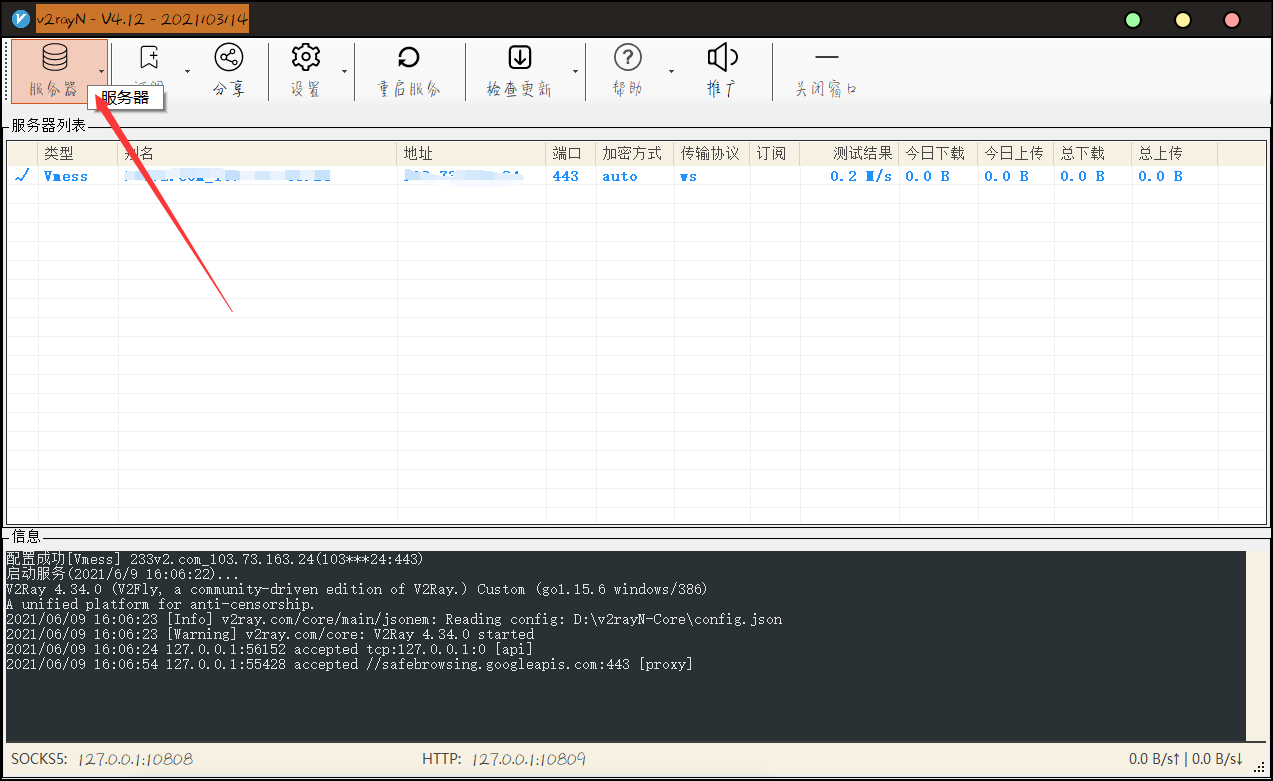Open the 帮助 help question mark icon
This screenshot has height=781, width=1273.
tap(628, 57)
